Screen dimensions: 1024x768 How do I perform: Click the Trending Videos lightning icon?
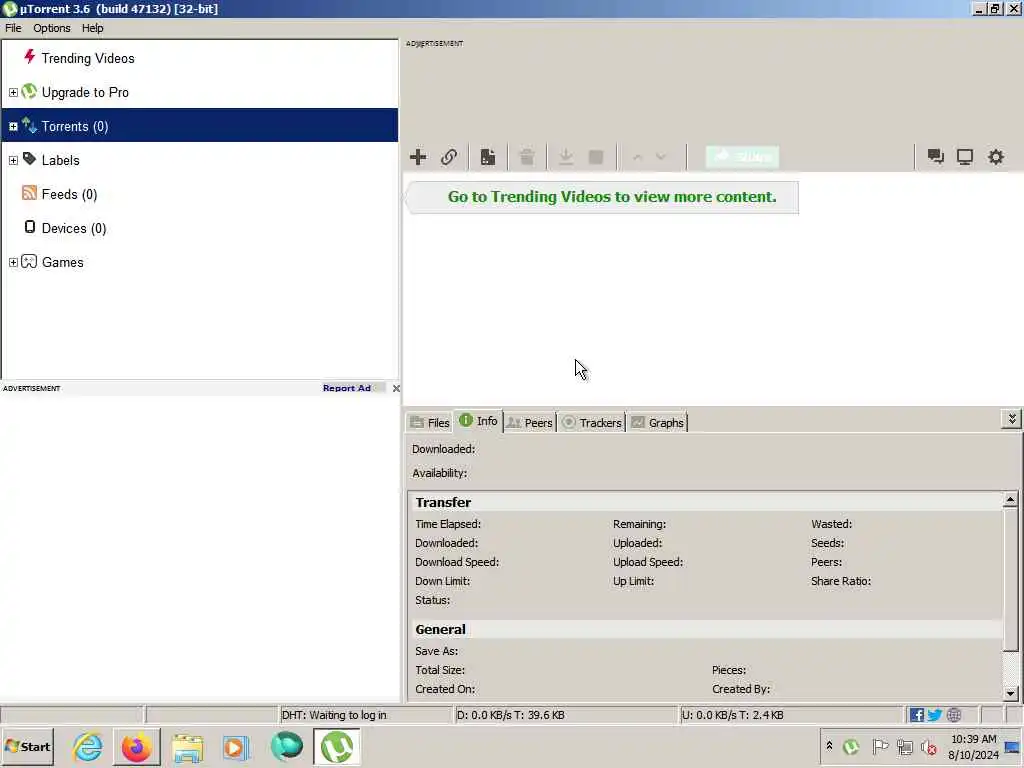click(x=29, y=56)
